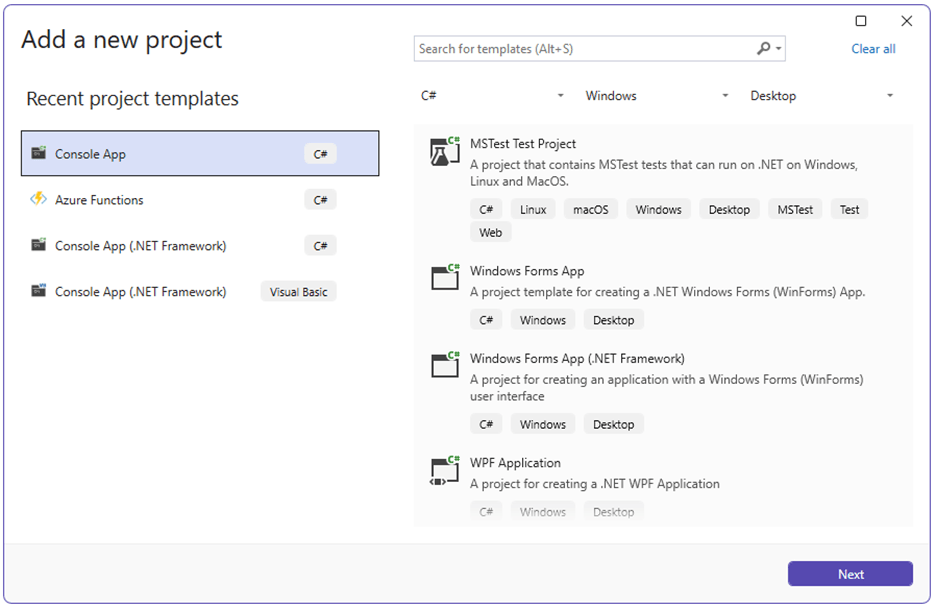This screenshot has height=608, width=936.
Task: Click the Windows Forms App template icon
Action: 443,278
